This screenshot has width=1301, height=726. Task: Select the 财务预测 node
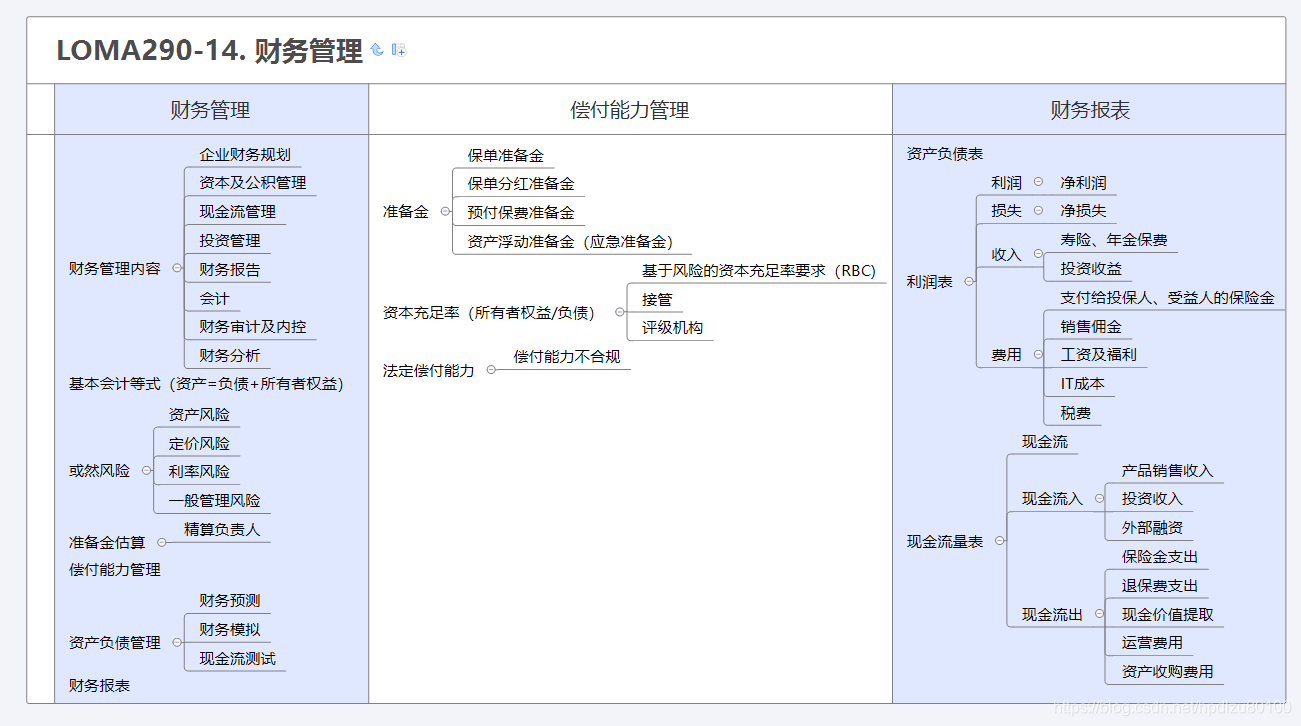point(229,601)
